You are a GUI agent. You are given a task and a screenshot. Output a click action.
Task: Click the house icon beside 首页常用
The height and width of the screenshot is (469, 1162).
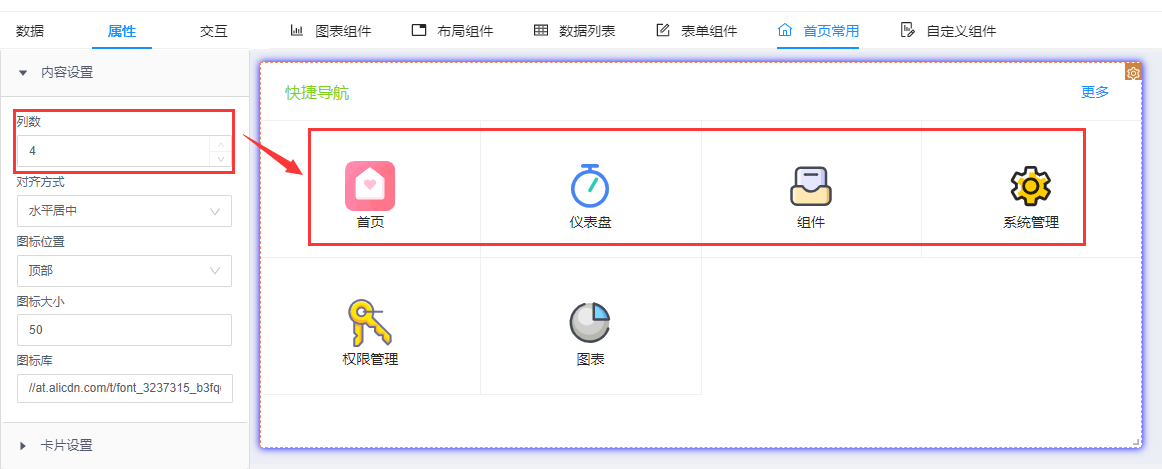click(785, 30)
